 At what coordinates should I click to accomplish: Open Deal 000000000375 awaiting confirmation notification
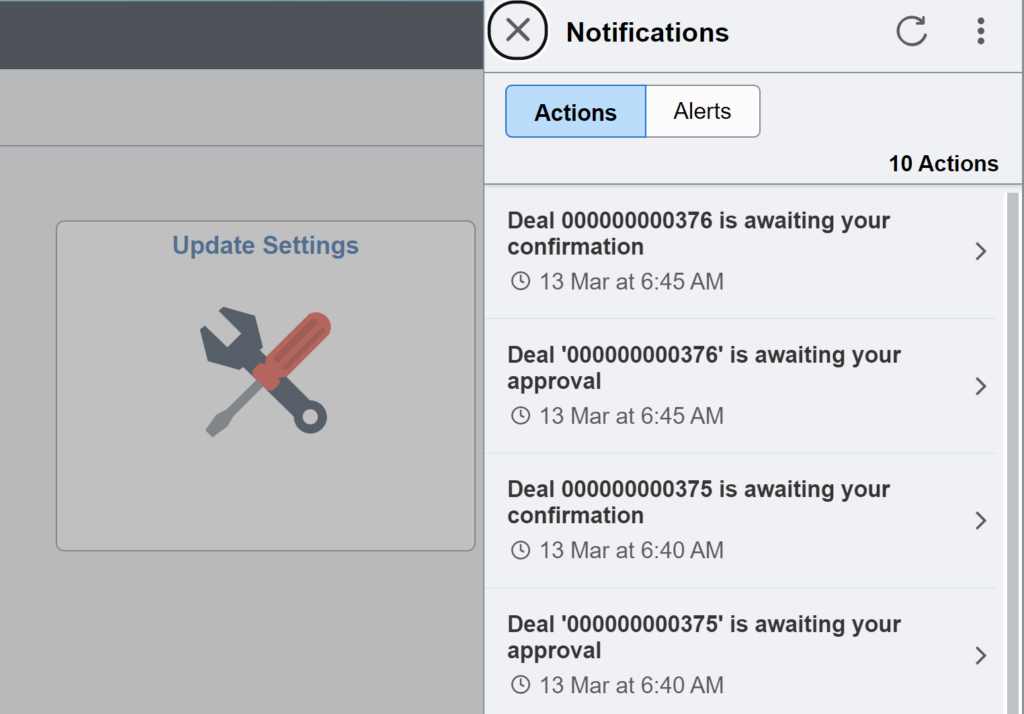coord(698,502)
